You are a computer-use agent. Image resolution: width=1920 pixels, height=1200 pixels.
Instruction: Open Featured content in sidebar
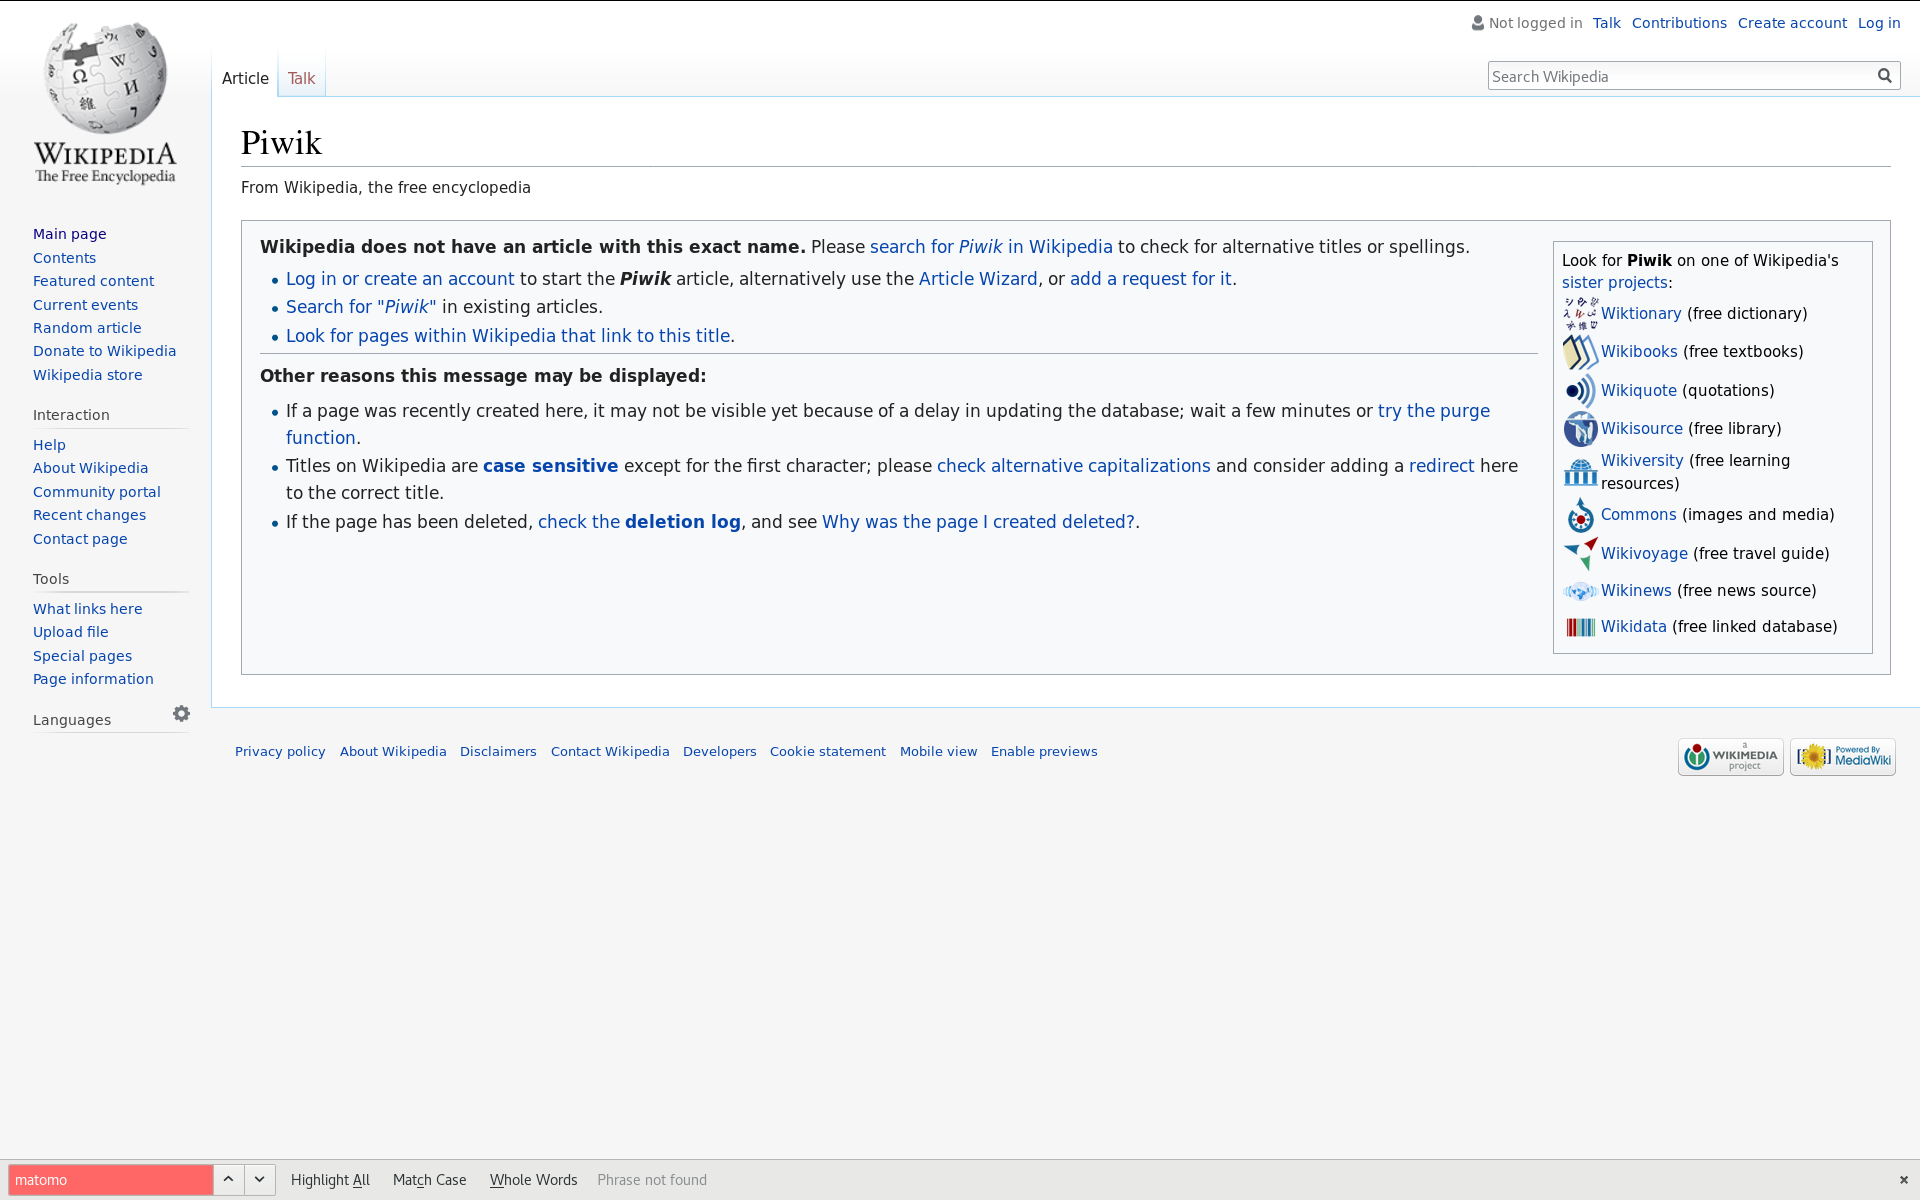93,281
